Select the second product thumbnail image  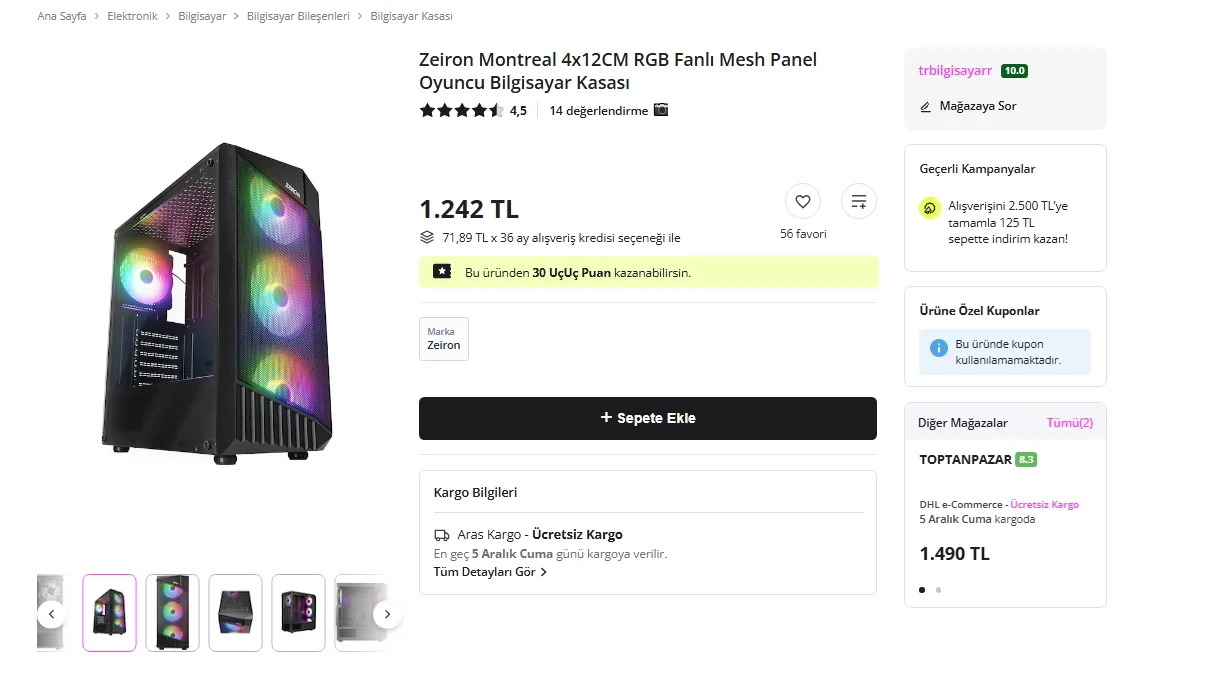[172, 612]
